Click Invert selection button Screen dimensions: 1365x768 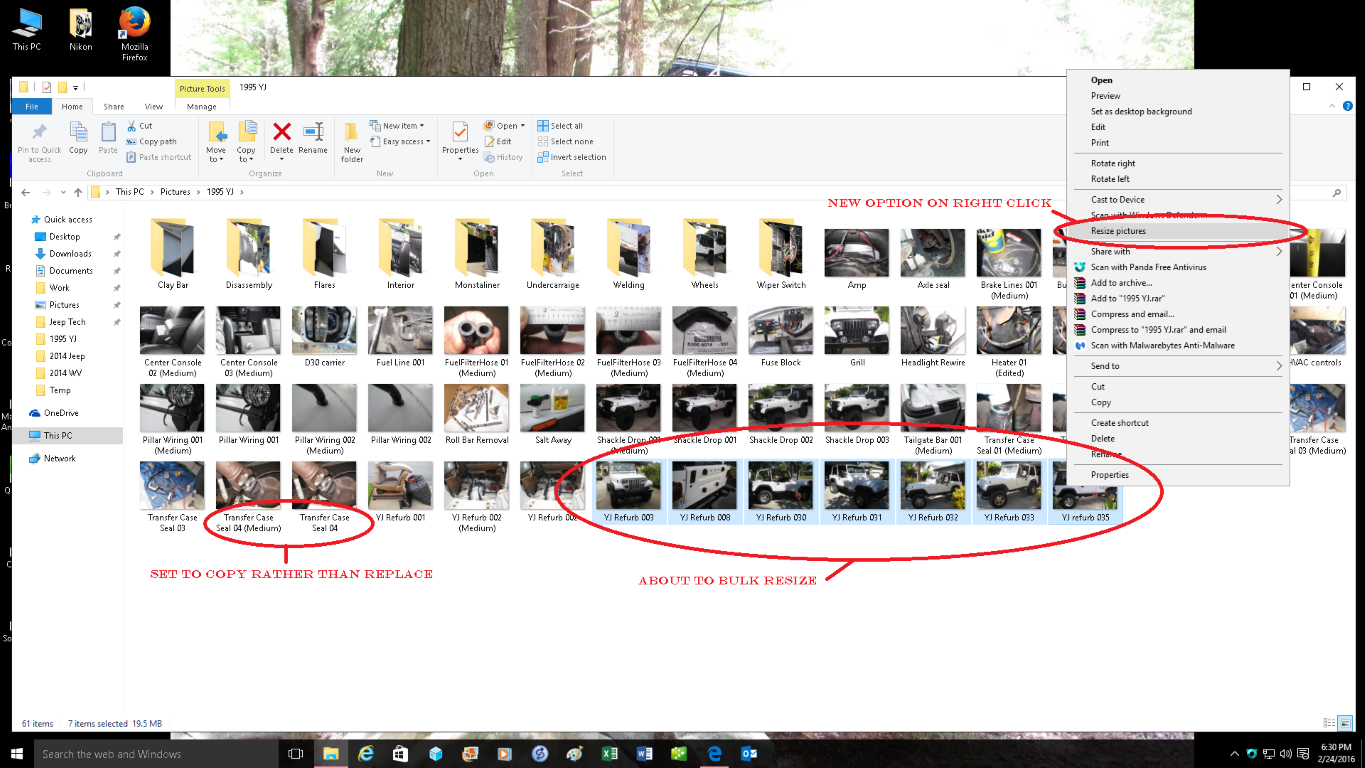577,157
